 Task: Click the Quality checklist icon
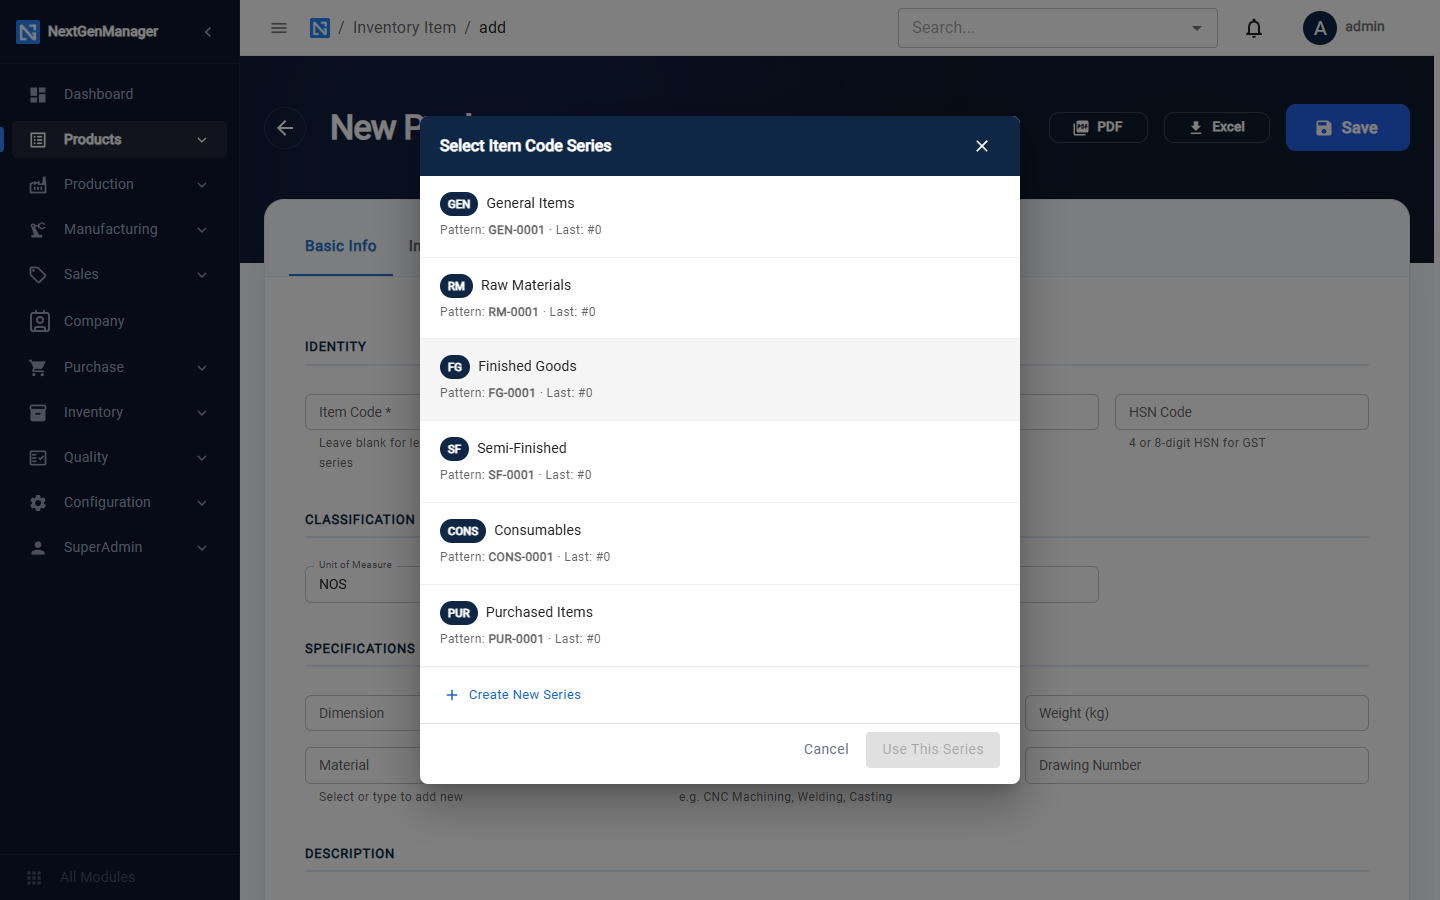[38, 457]
